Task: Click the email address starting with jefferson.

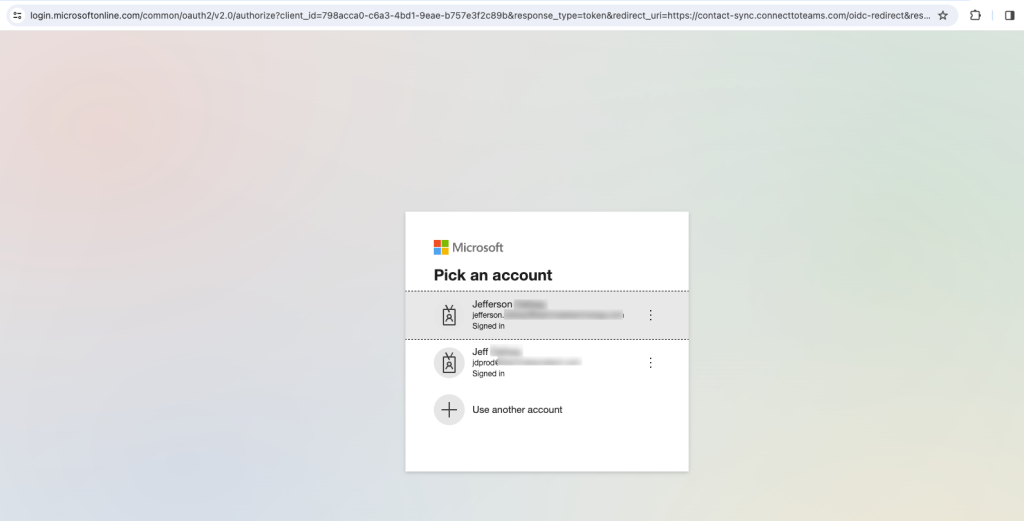Action: [x=545, y=315]
